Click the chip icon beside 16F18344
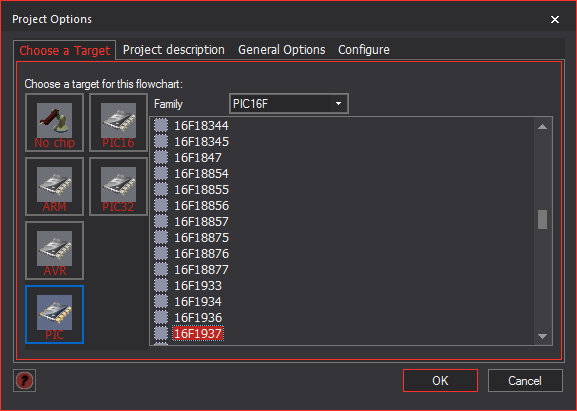Screen dimensions: 577x411 [161, 125]
